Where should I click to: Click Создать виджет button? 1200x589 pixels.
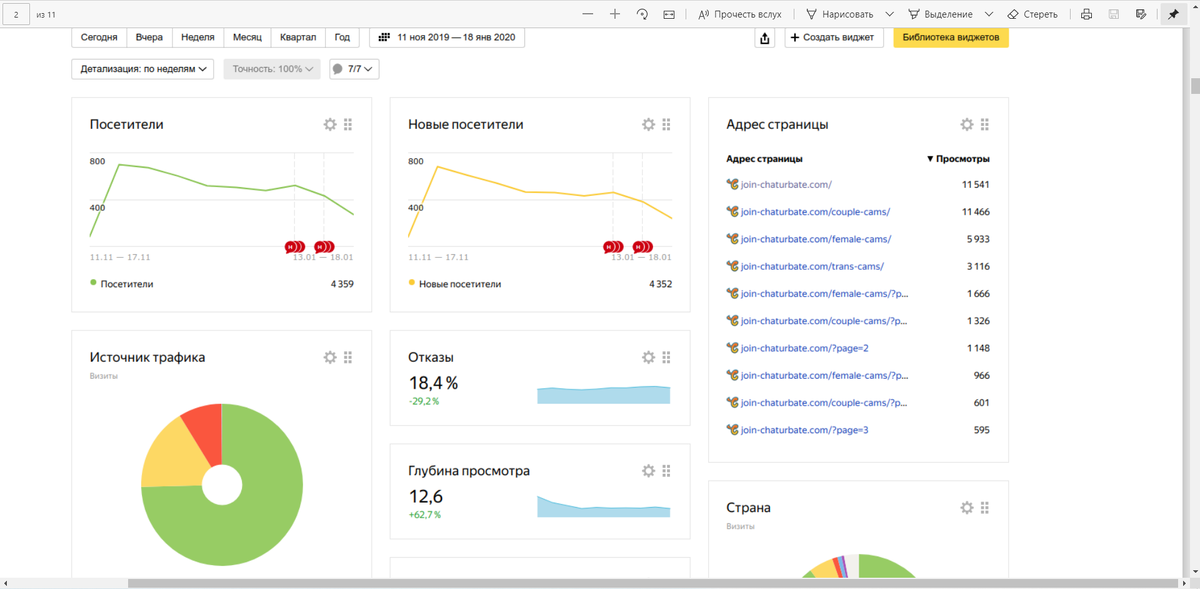point(834,37)
